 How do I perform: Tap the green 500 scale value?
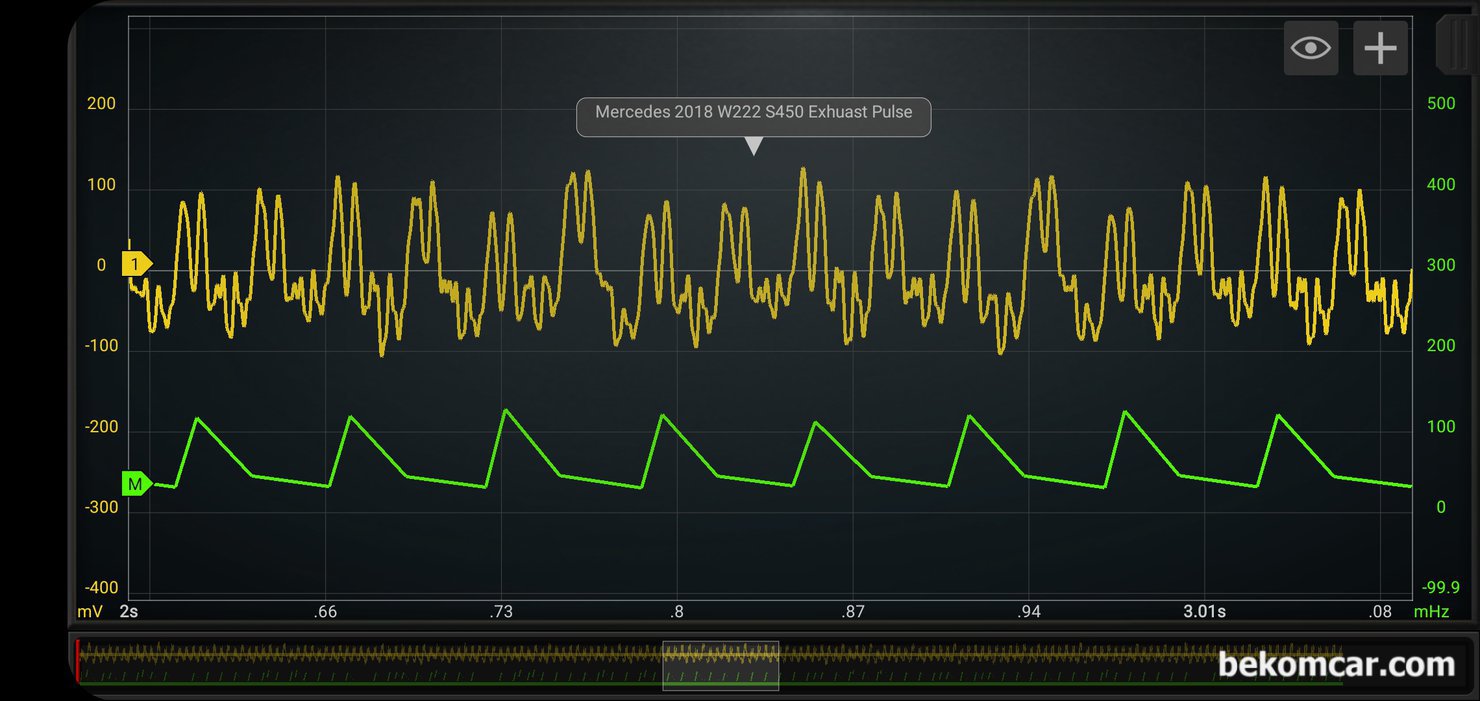[x=1440, y=104]
